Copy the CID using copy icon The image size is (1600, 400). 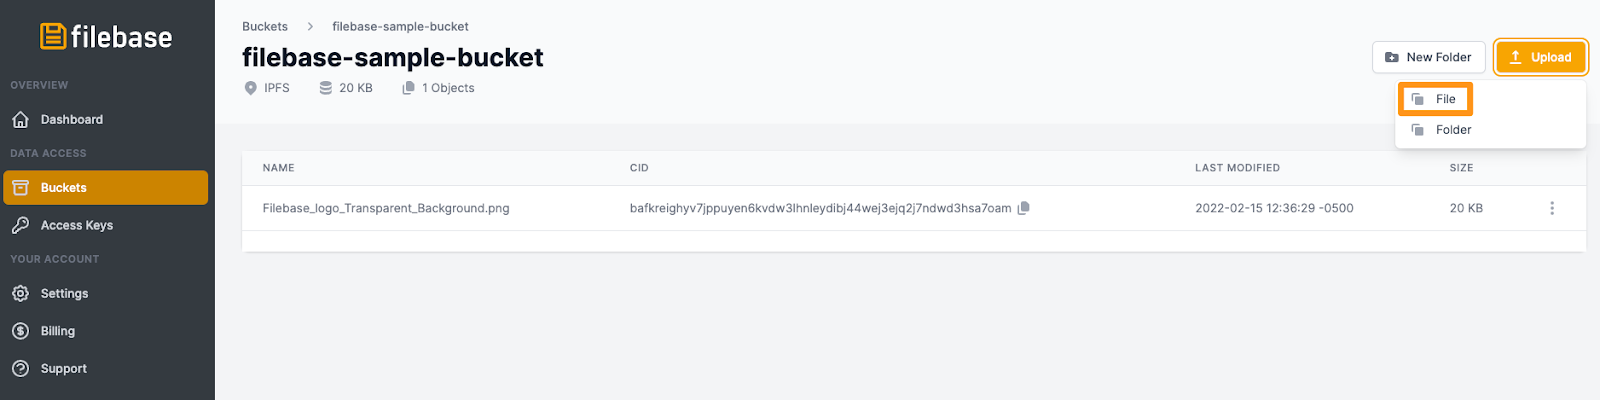pos(1023,208)
